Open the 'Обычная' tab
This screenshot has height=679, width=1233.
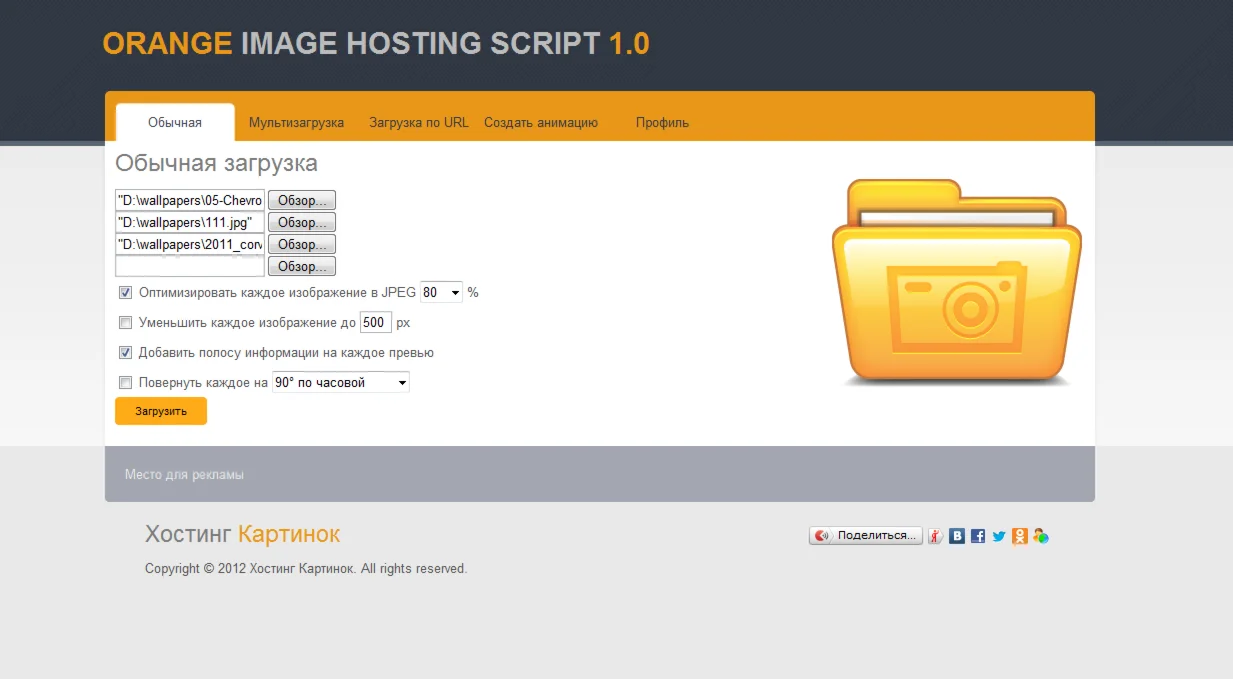tap(175, 122)
